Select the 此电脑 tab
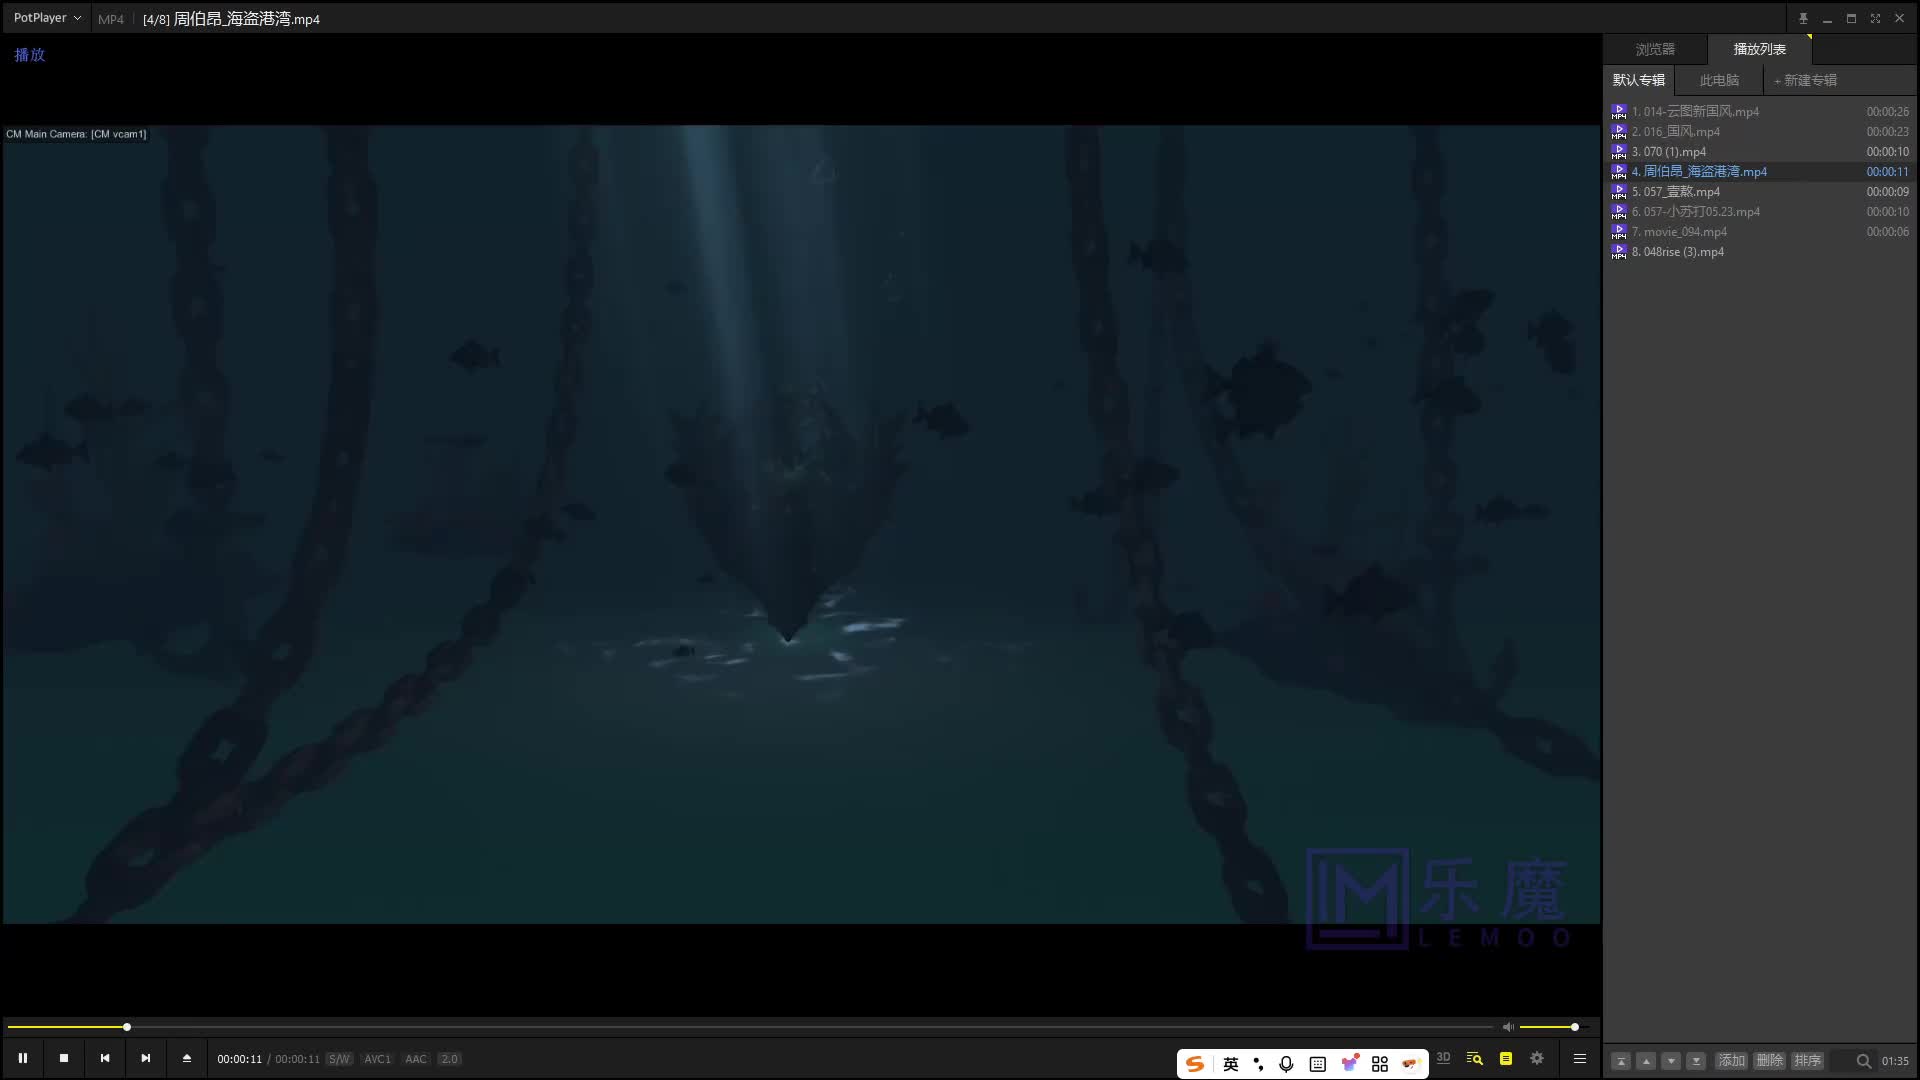This screenshot has height=1080, width=1920. click(1719, 80)
